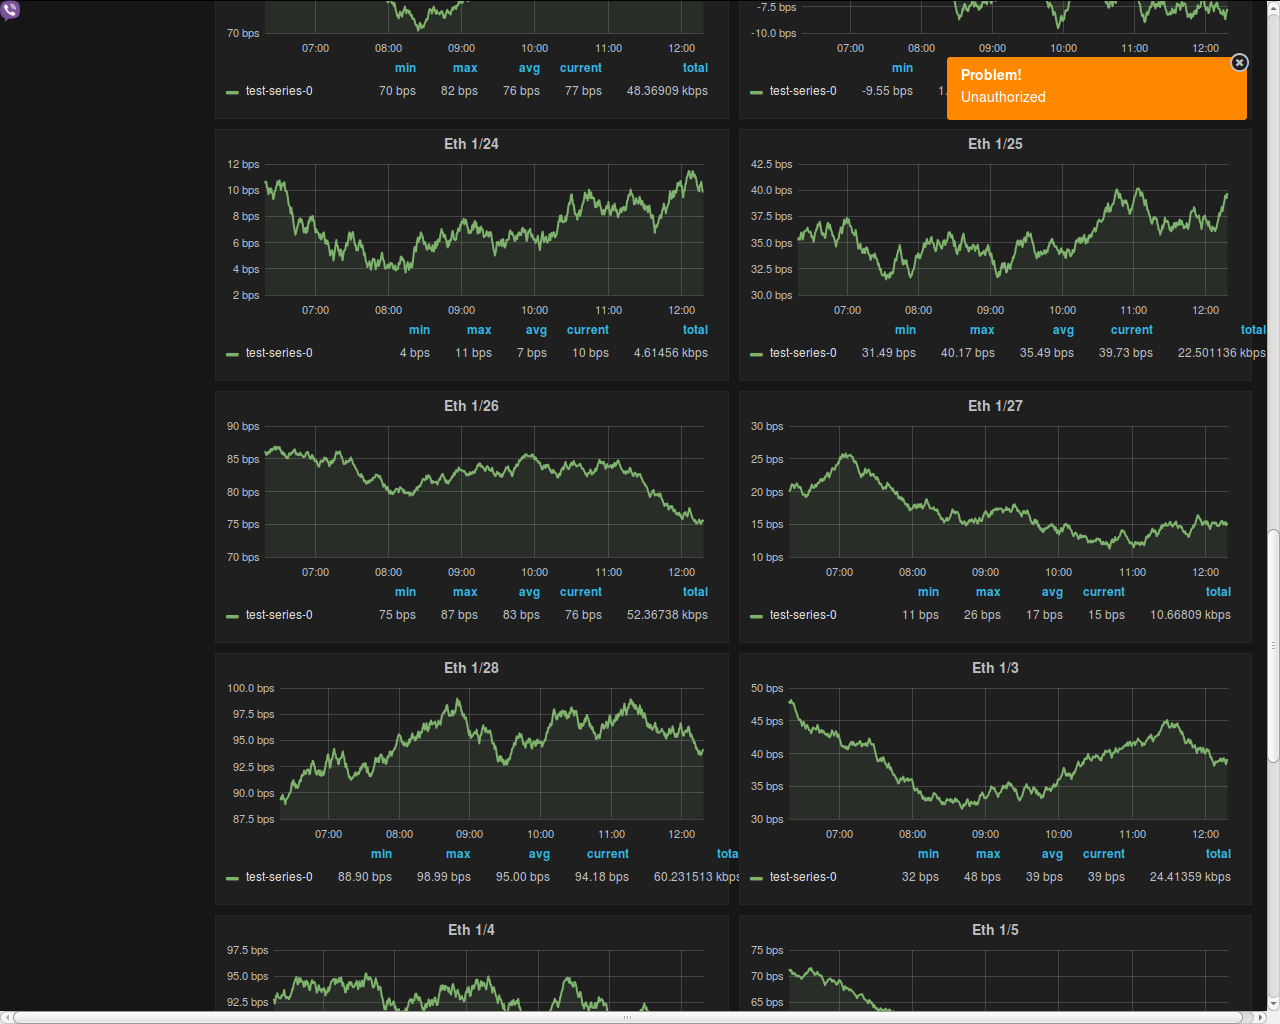Toggle test-series-0 visibility in Eth 1/28
This screenshot has height=1024, width=1280.
point(279,877)
